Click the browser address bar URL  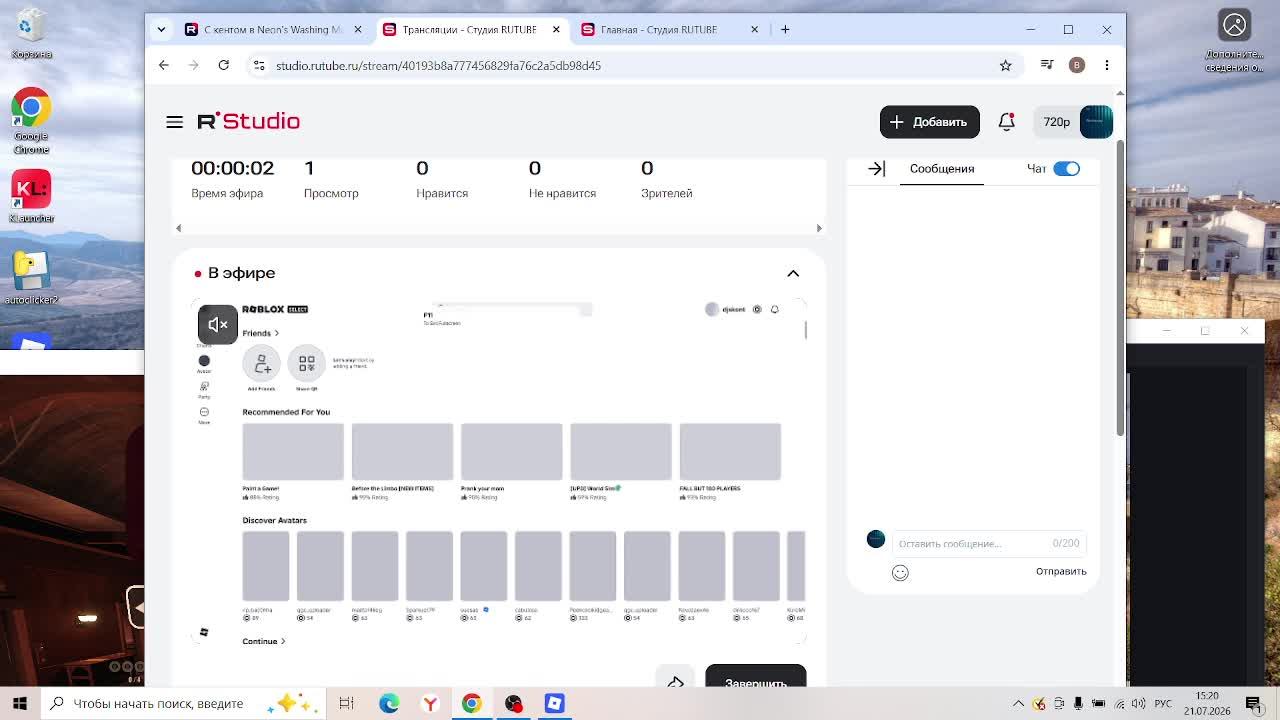point(438,65)
